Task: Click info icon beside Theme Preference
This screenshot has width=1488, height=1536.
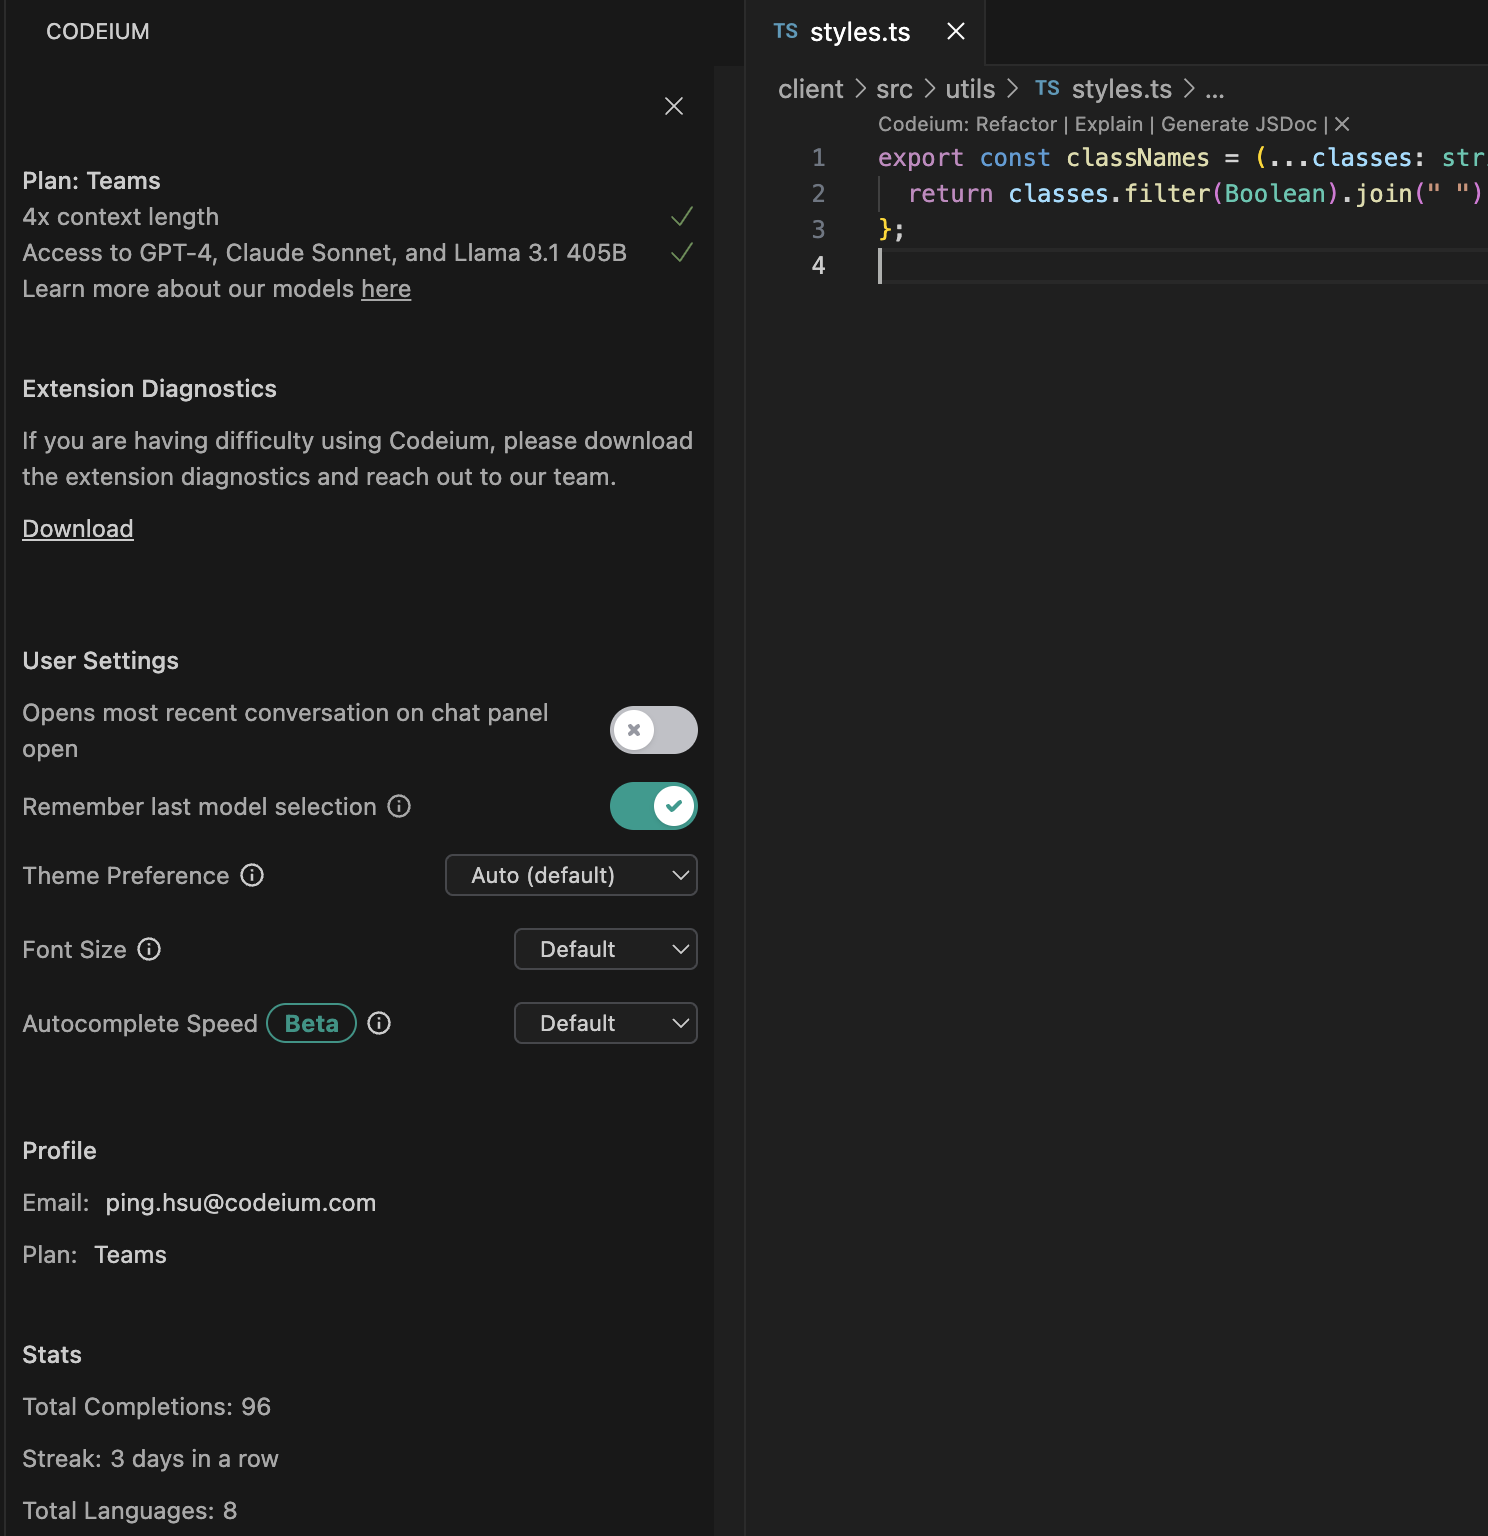Action: coord(252,875)
